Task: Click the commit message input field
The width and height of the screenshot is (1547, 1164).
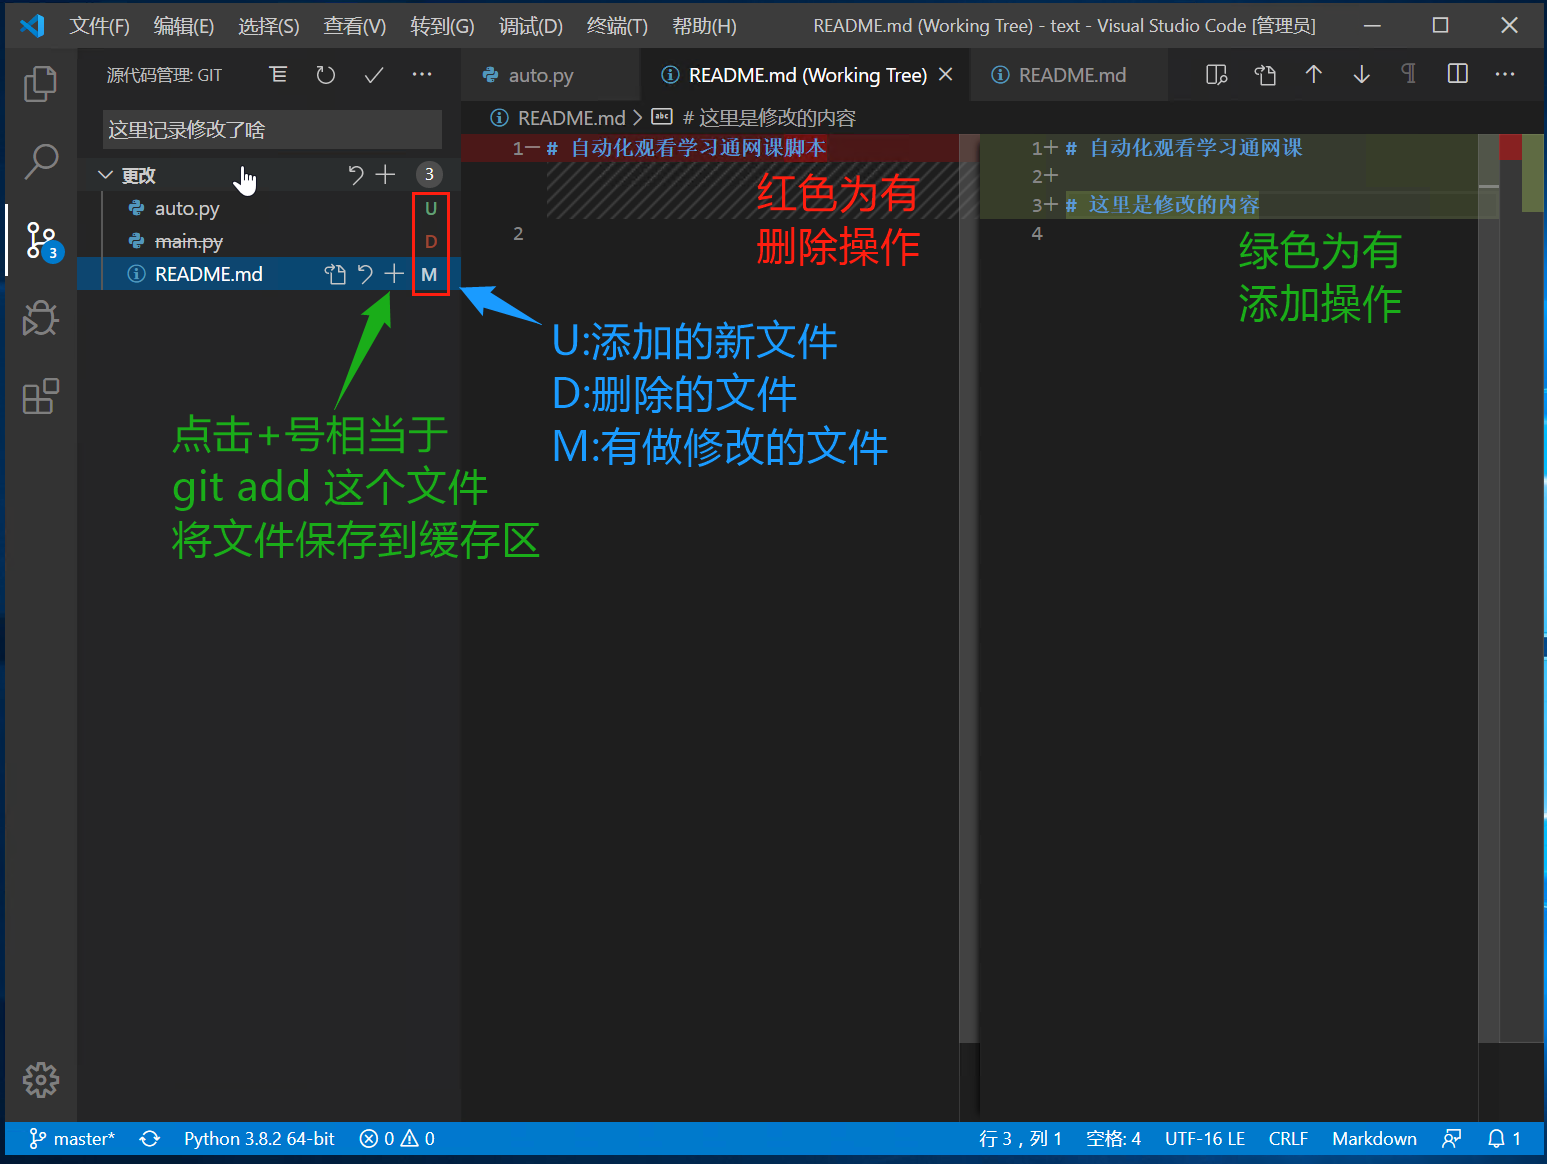Action: [x=271, y=129]
